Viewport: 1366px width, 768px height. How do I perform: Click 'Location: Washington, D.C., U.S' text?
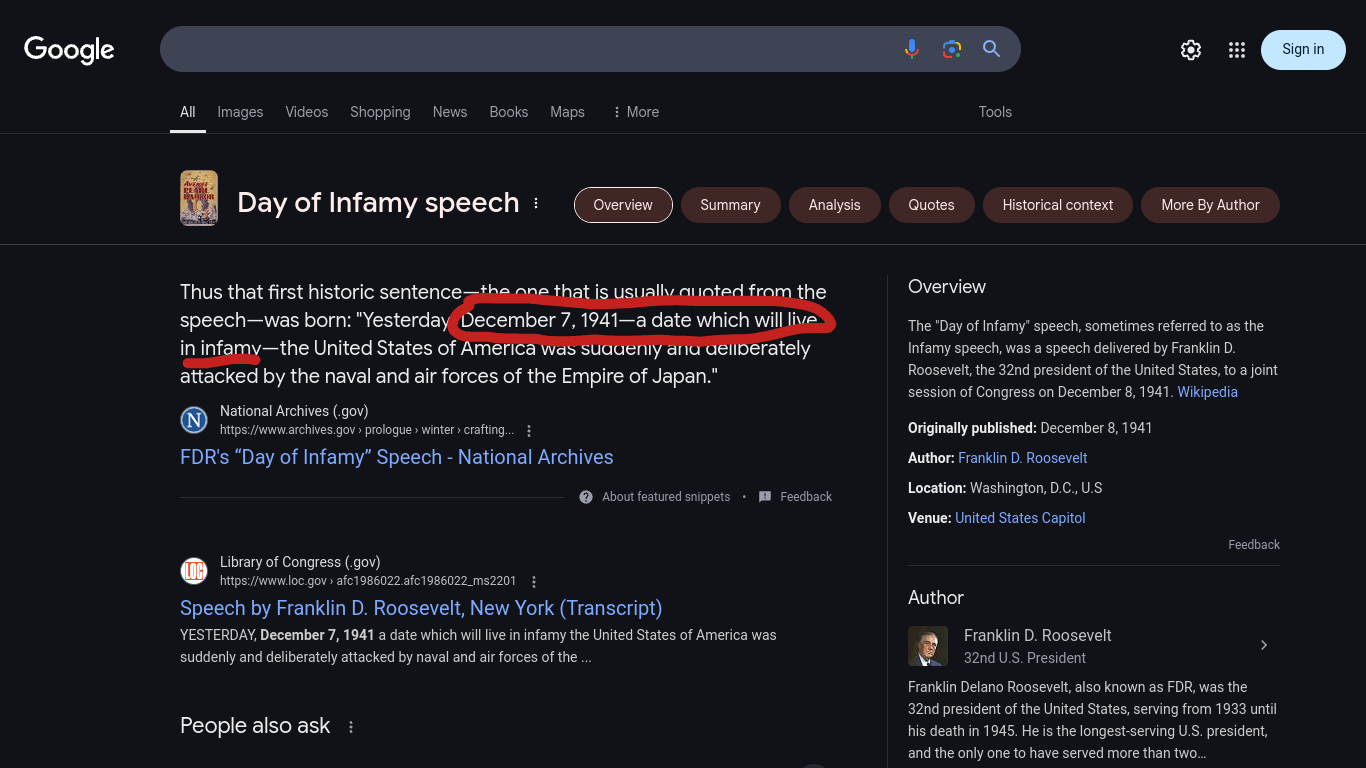coord(1005,488)
